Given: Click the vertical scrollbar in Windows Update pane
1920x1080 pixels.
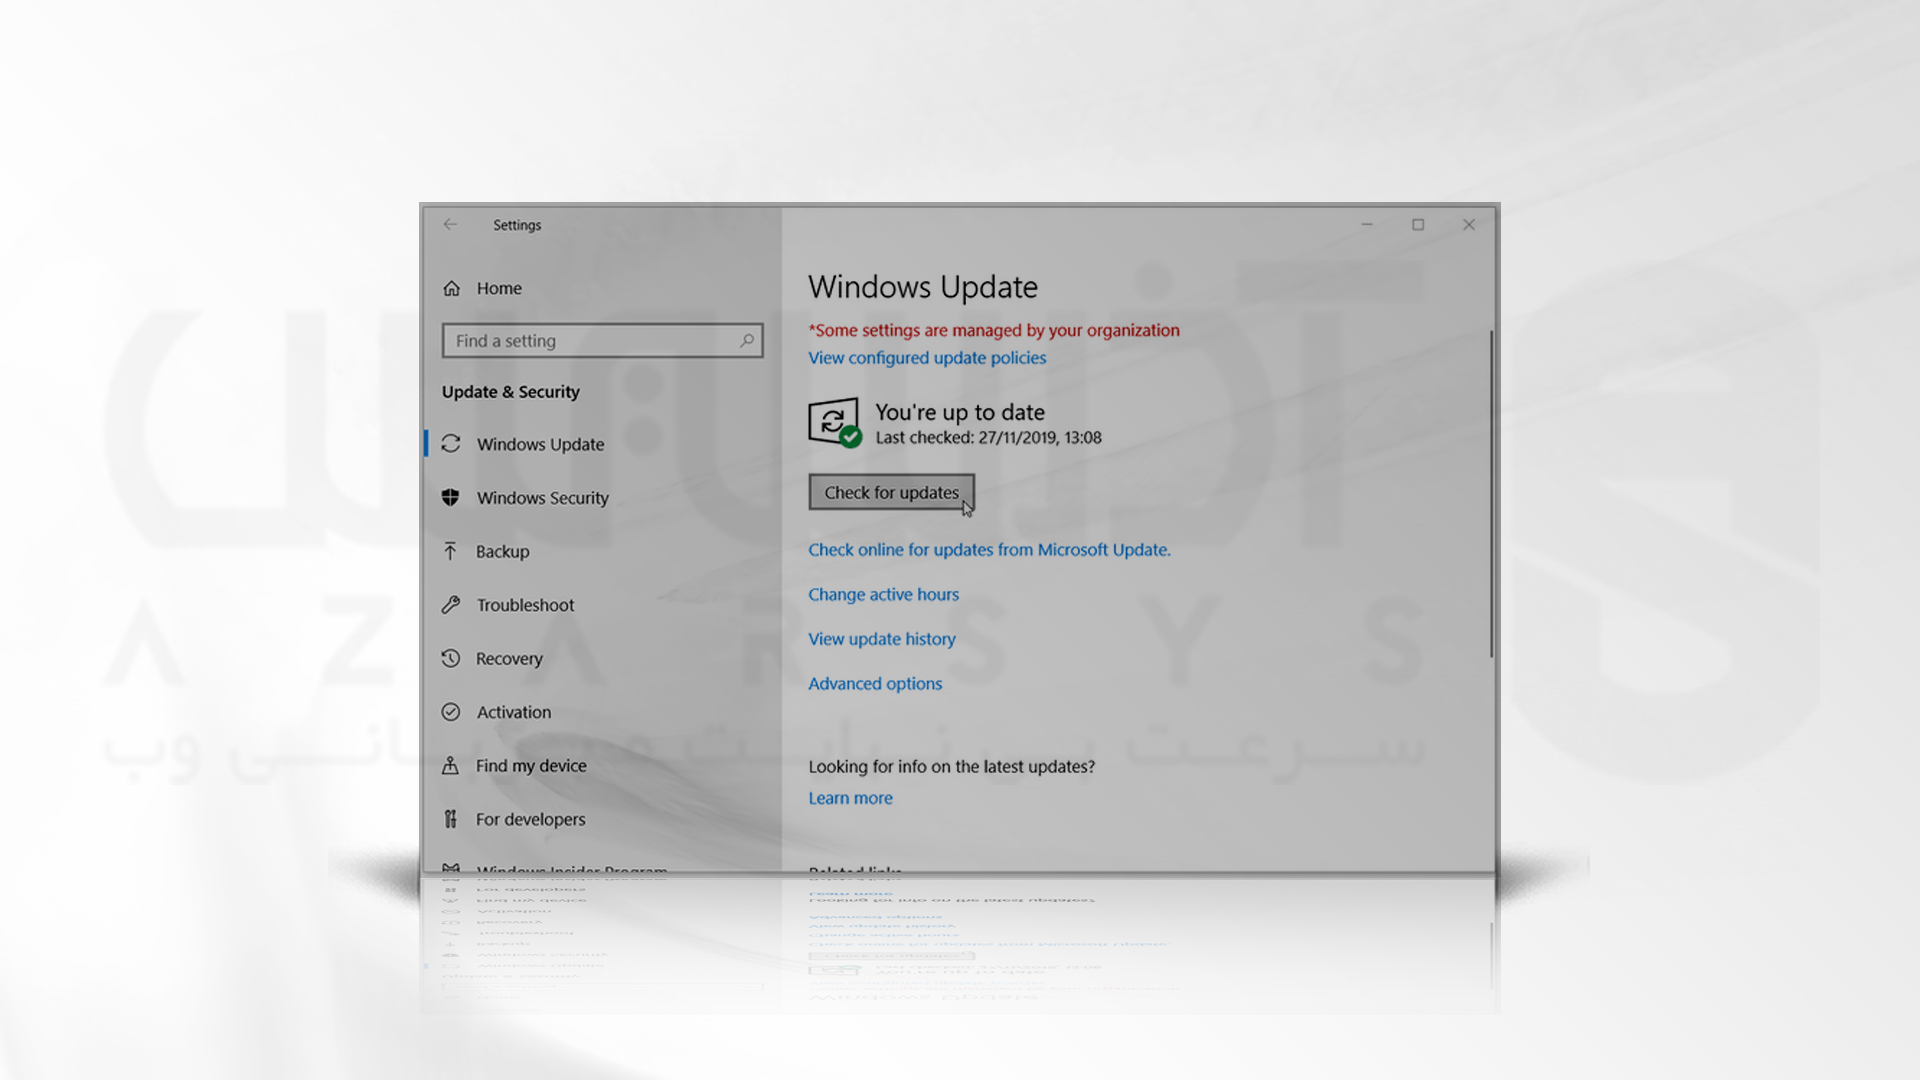Looking at the screenshot, I should (1491, 494).
